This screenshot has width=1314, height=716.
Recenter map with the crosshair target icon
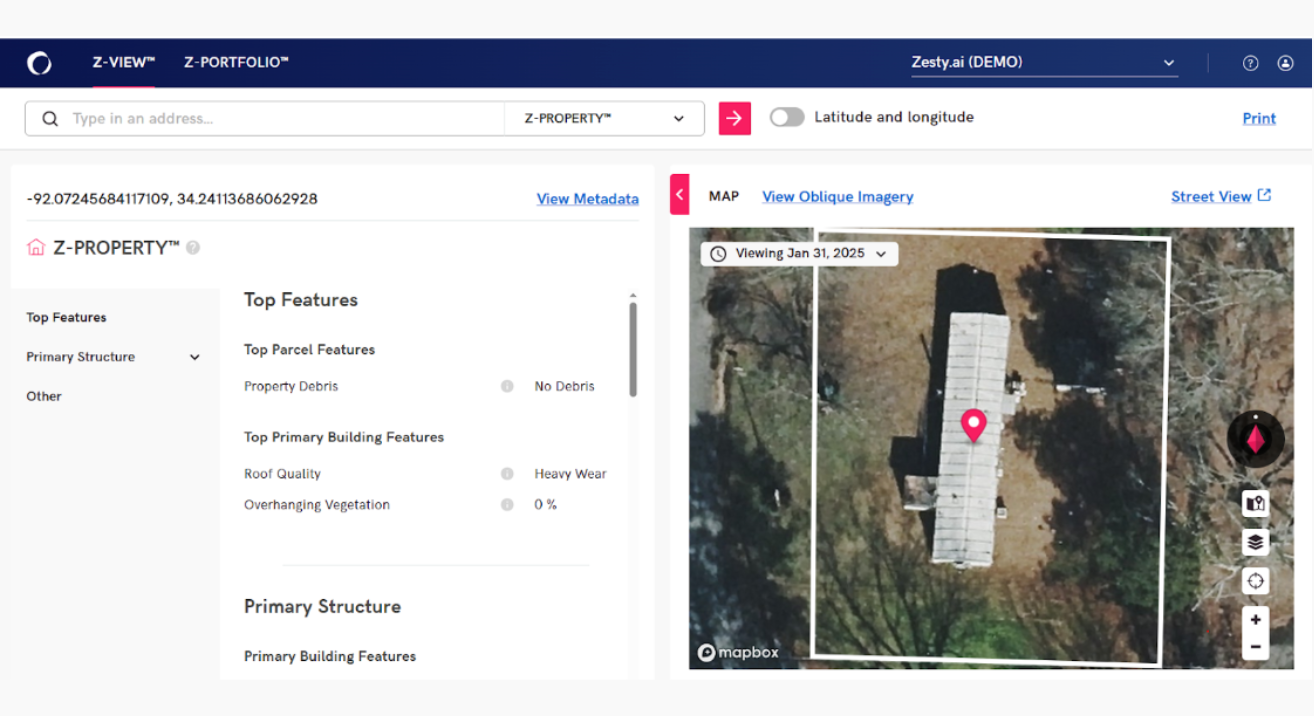click(x=1256, y=581)
